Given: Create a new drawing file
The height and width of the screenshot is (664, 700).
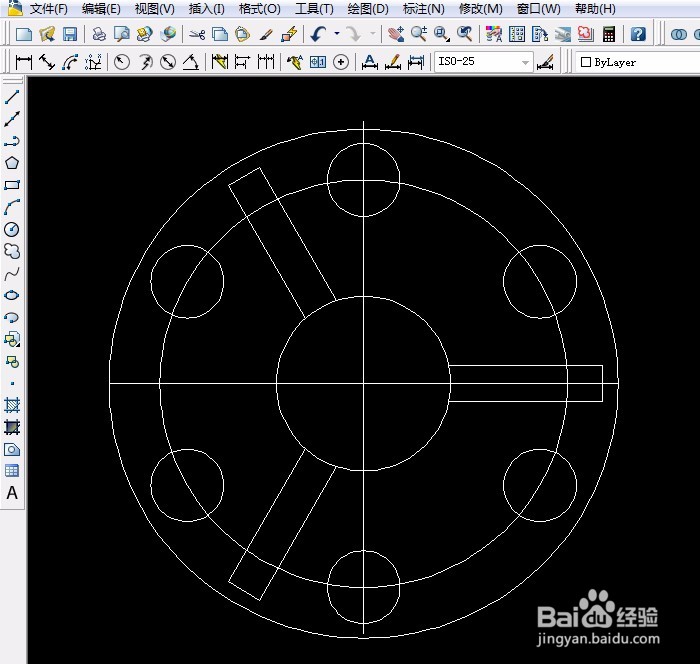Looking at the screenshot, I should coord(24,33).
